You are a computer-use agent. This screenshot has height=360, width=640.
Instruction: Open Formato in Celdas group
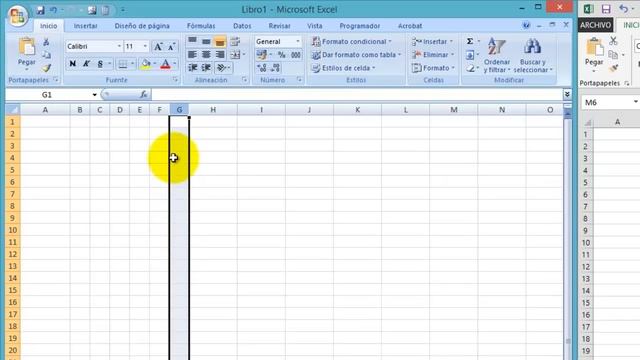coord(433,68)
